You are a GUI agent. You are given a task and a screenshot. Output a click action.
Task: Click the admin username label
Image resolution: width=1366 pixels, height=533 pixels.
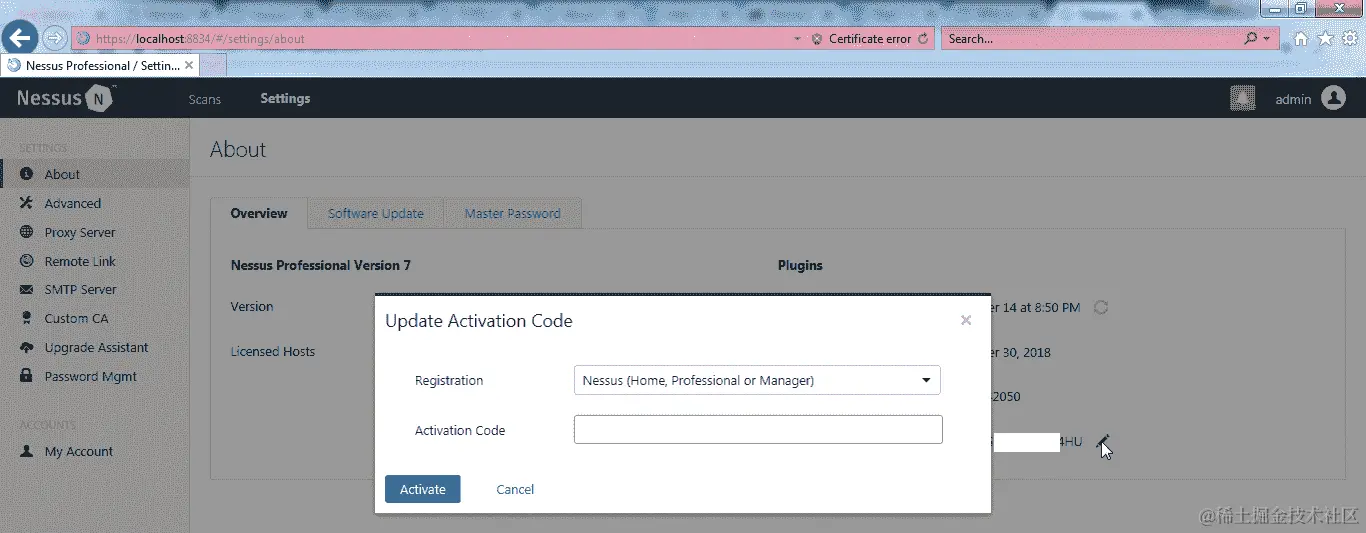click(x=1293, y=99)
